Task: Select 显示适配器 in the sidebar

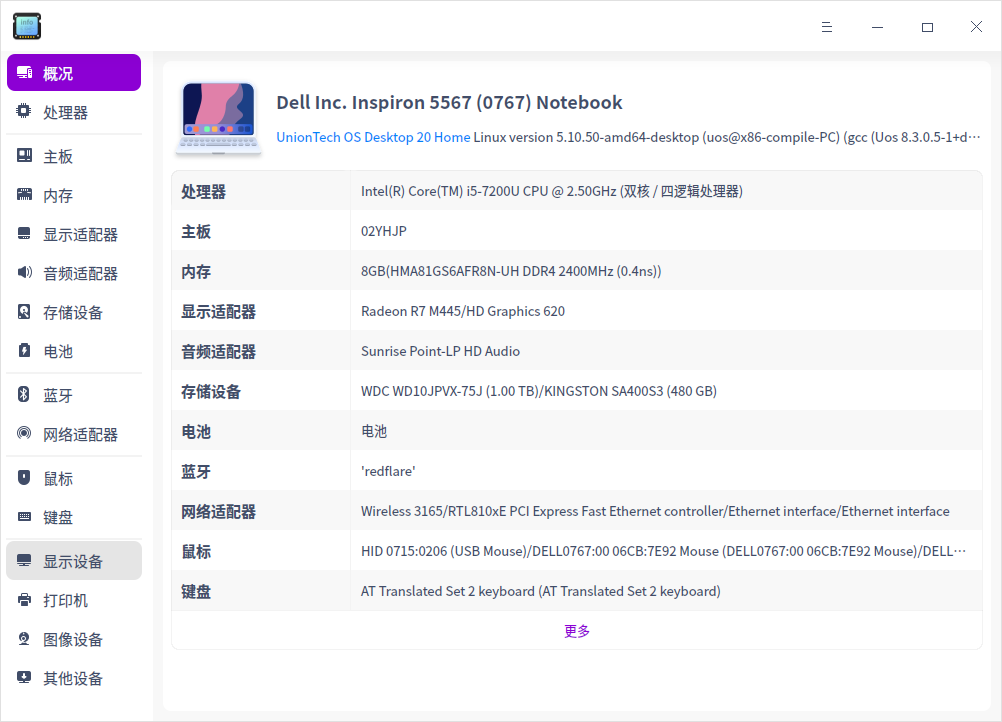Action: pyautogui.click(x=74, y=234)
